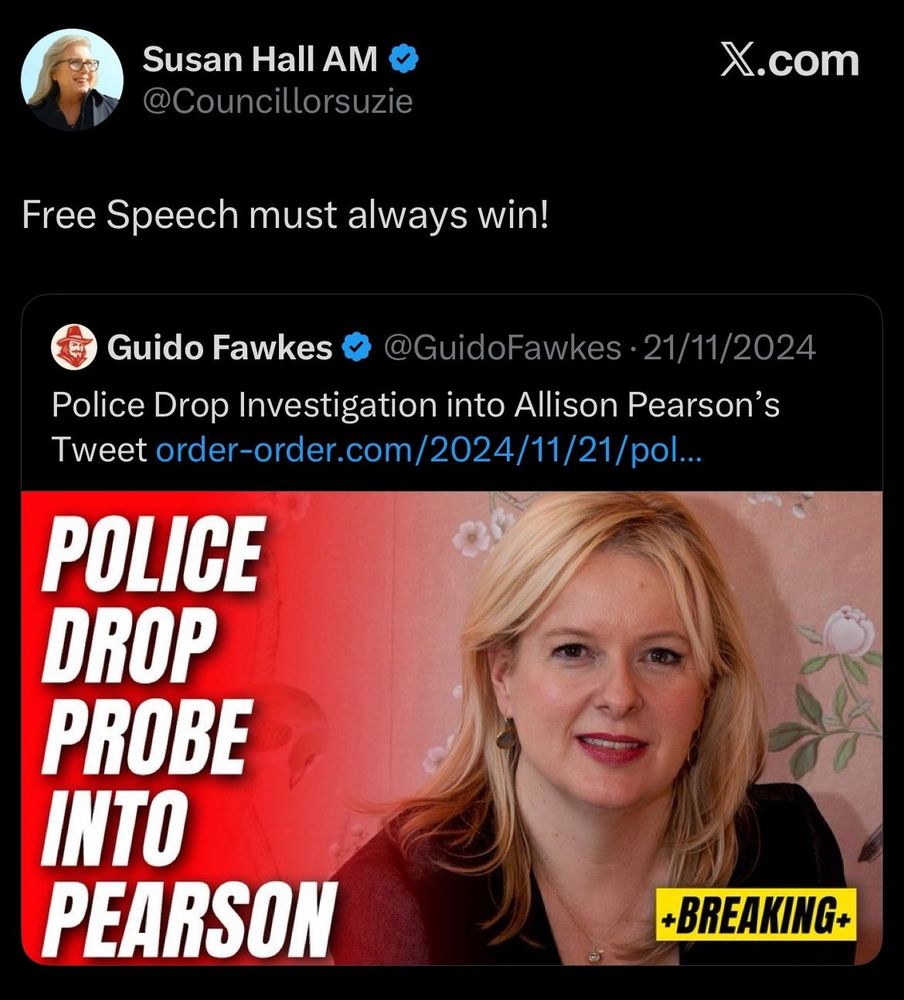The image size is (904, 1000).
Task: Click the Susan Hall AM display name
Action: [x=260, y=59]
